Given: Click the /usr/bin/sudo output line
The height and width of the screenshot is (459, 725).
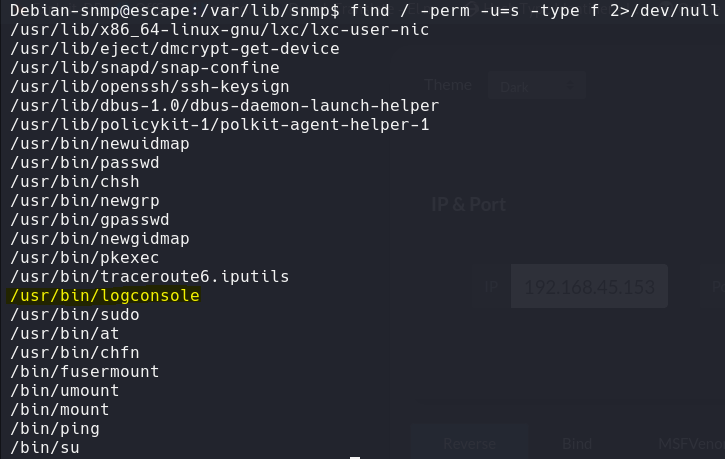Looking at the screenshot, I should pos(75,315).
